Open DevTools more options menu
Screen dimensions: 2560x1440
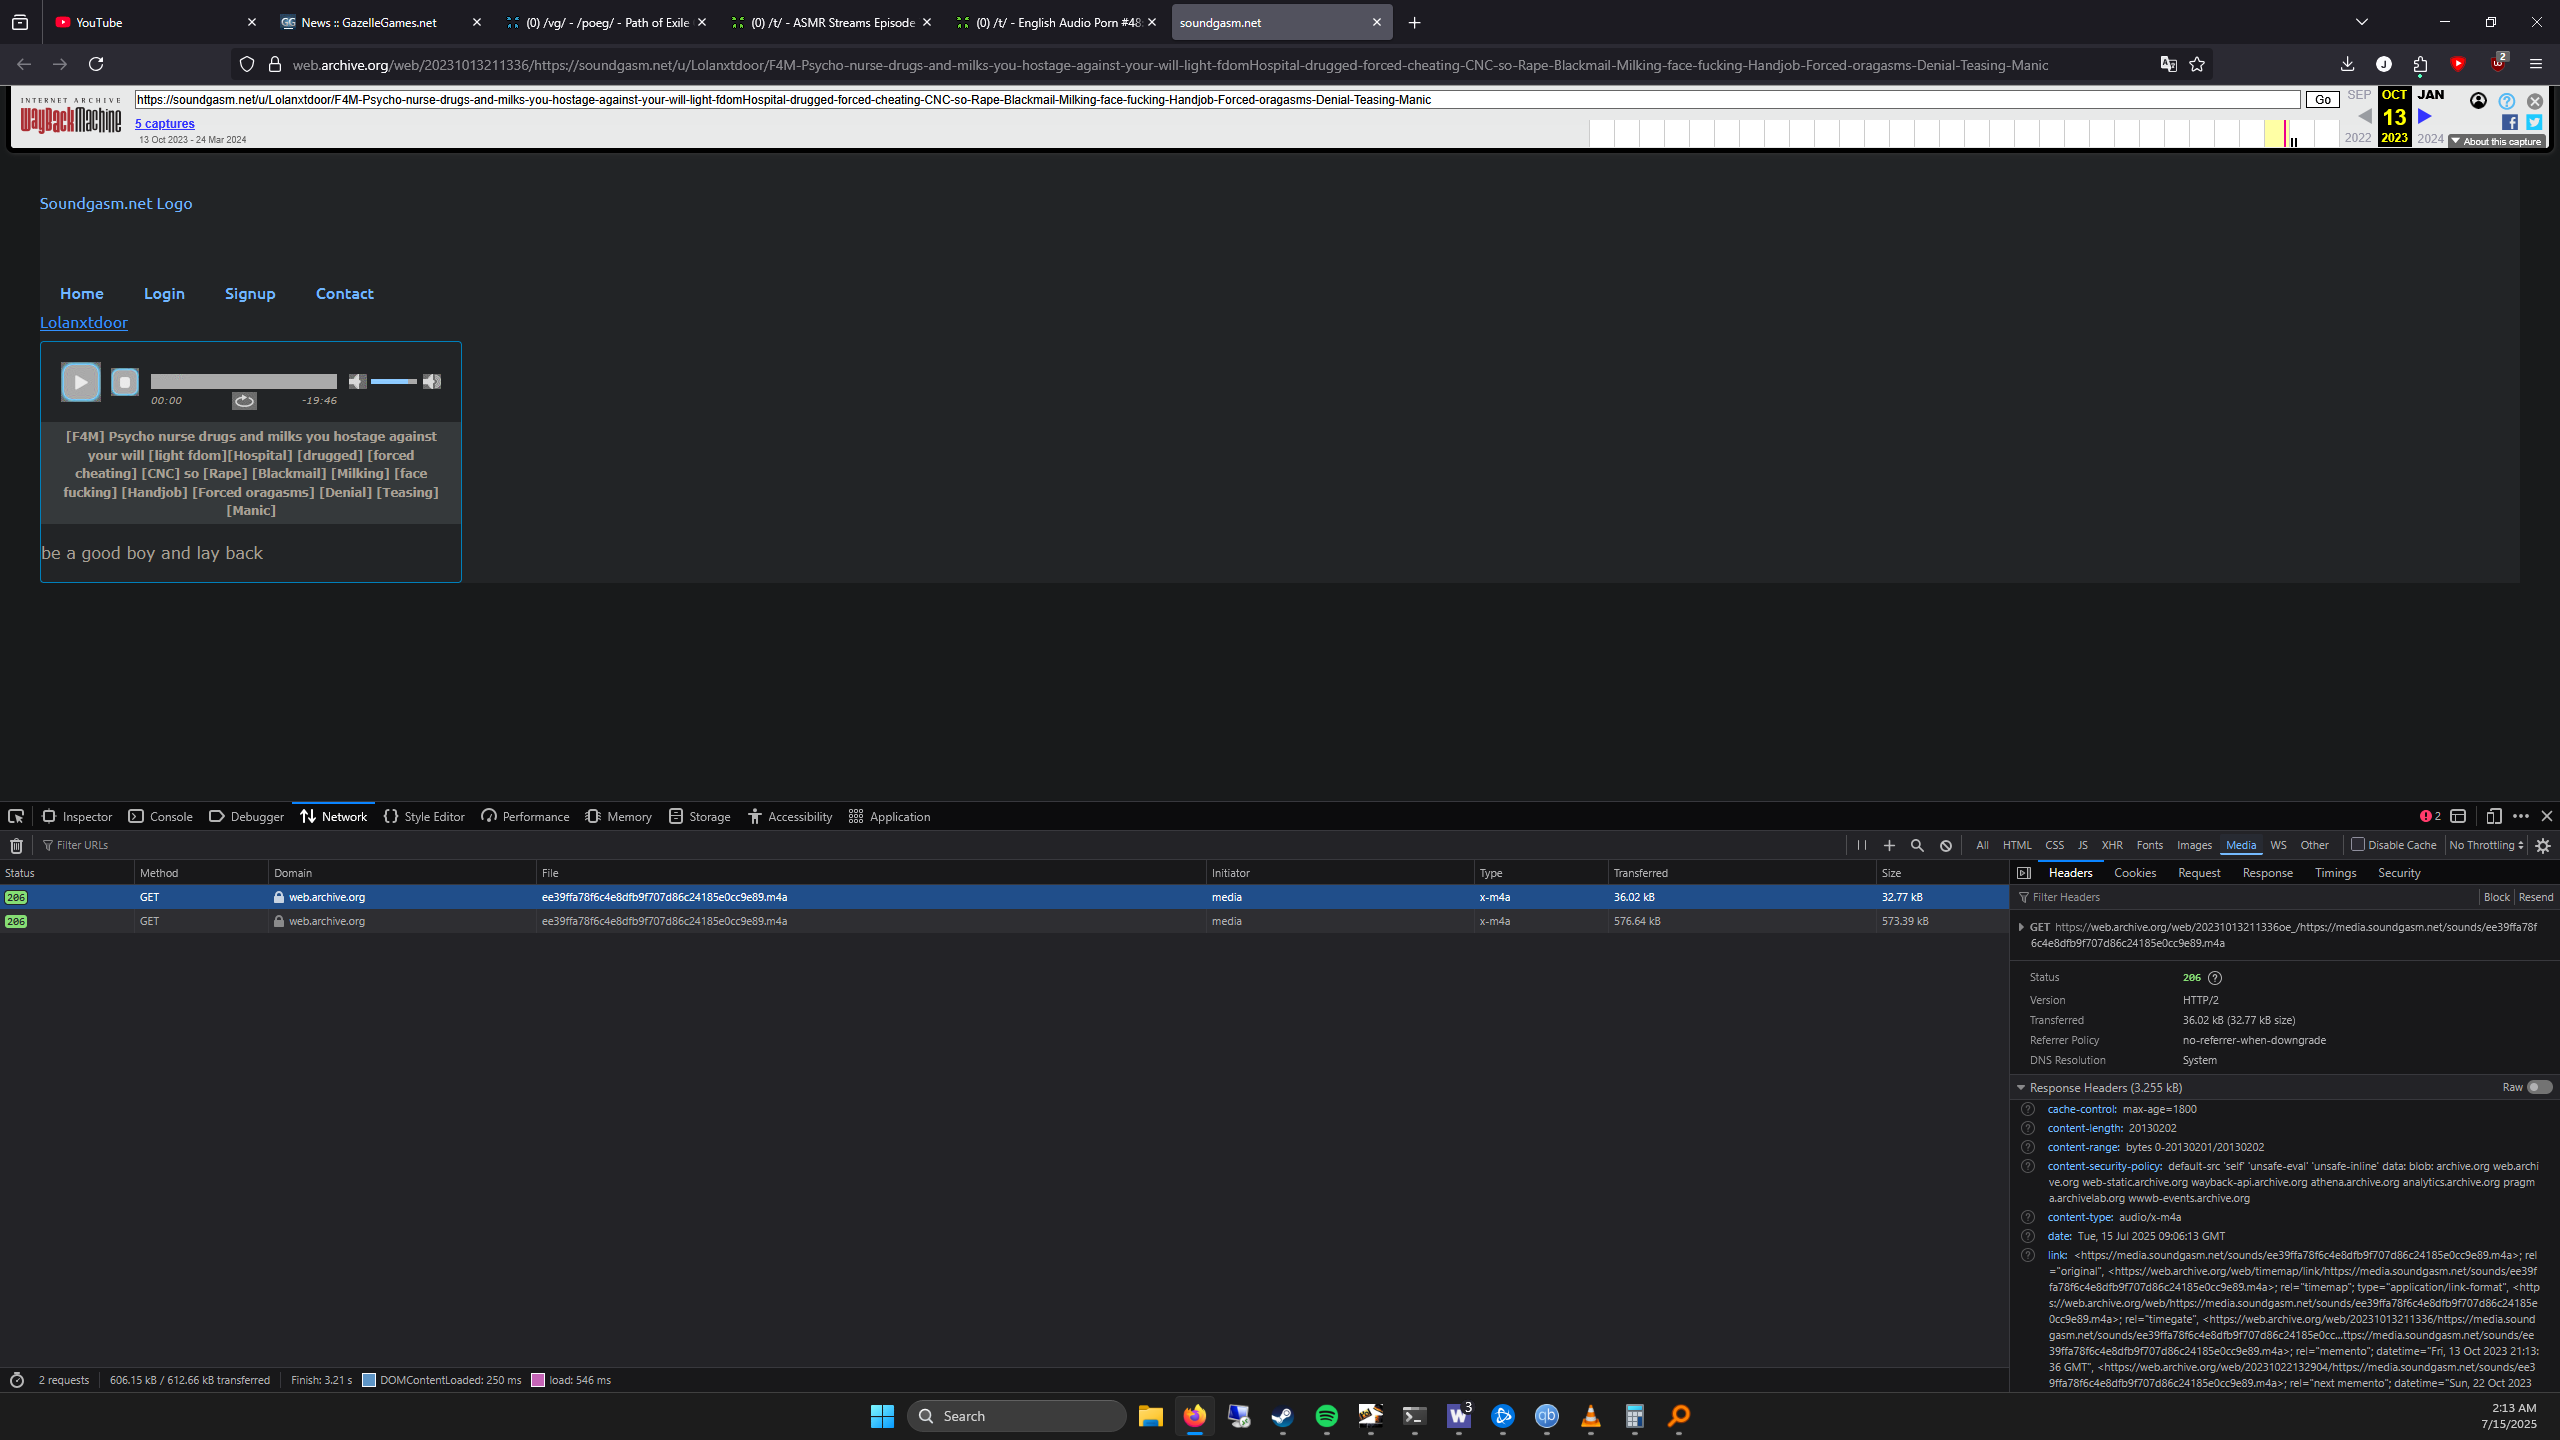2521,816
